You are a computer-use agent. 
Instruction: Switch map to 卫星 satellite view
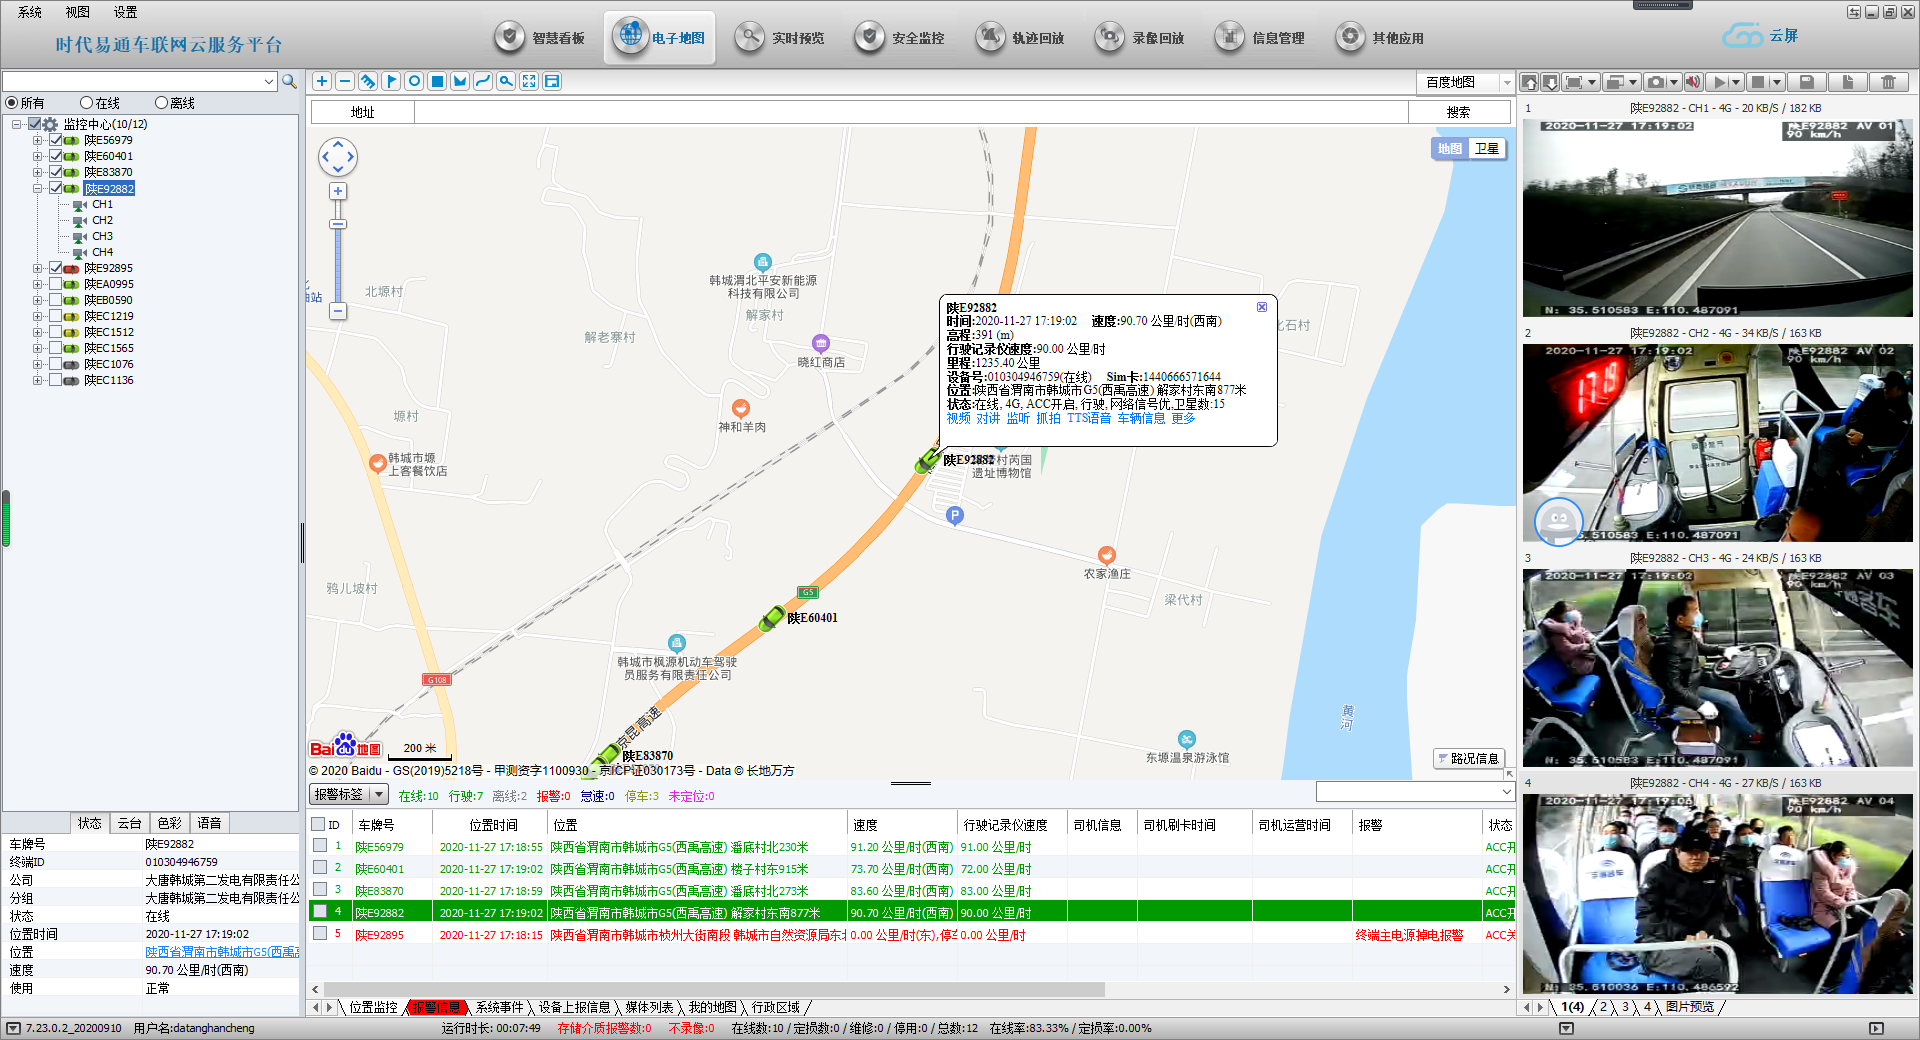coord(1487,148)
